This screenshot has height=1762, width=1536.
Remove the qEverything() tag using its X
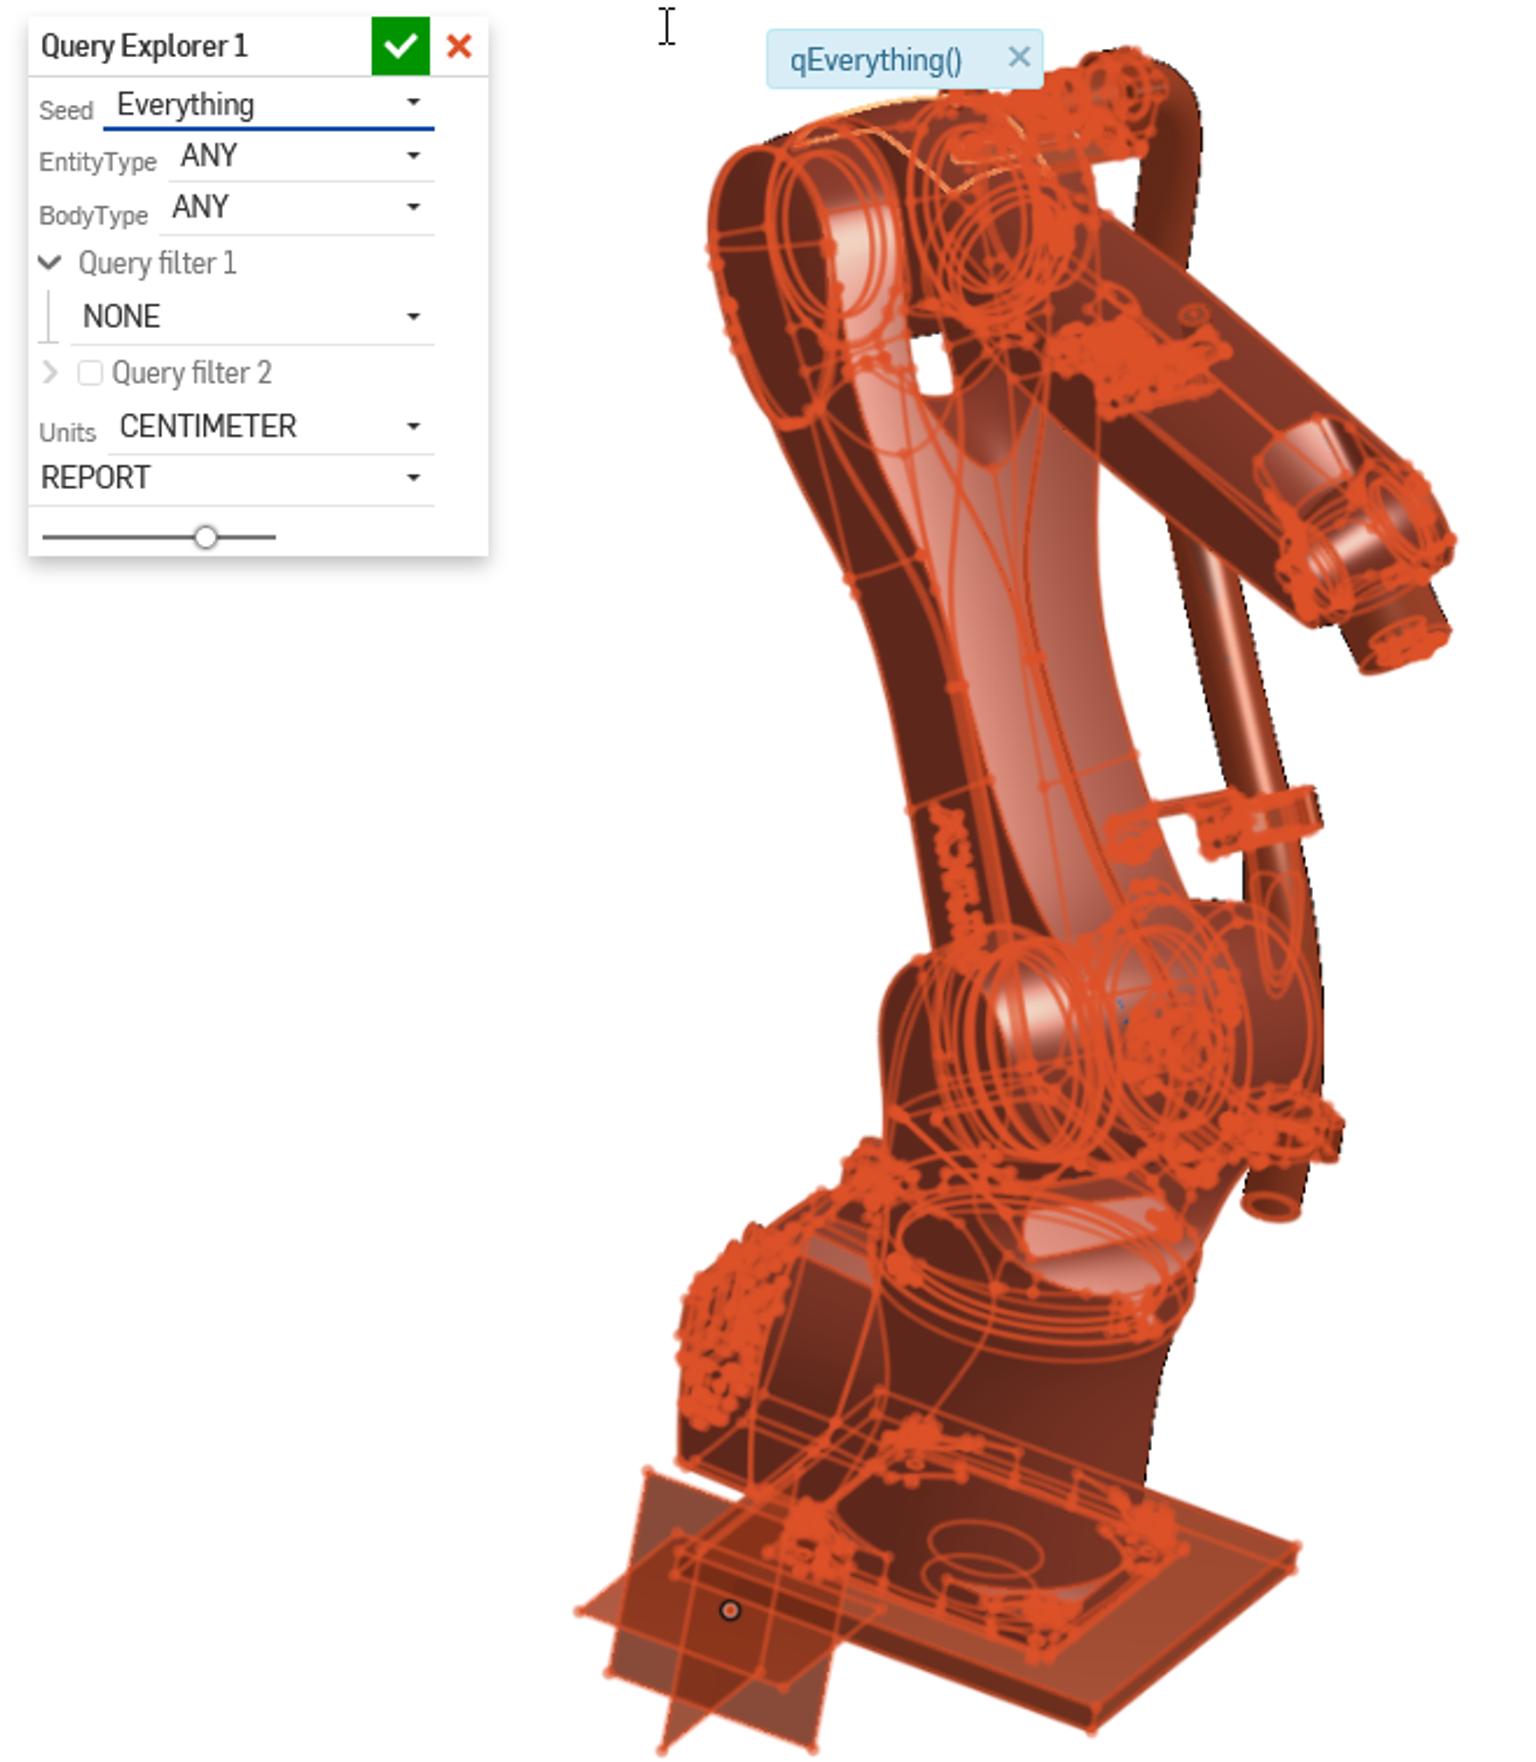[x=1019, y=58]
